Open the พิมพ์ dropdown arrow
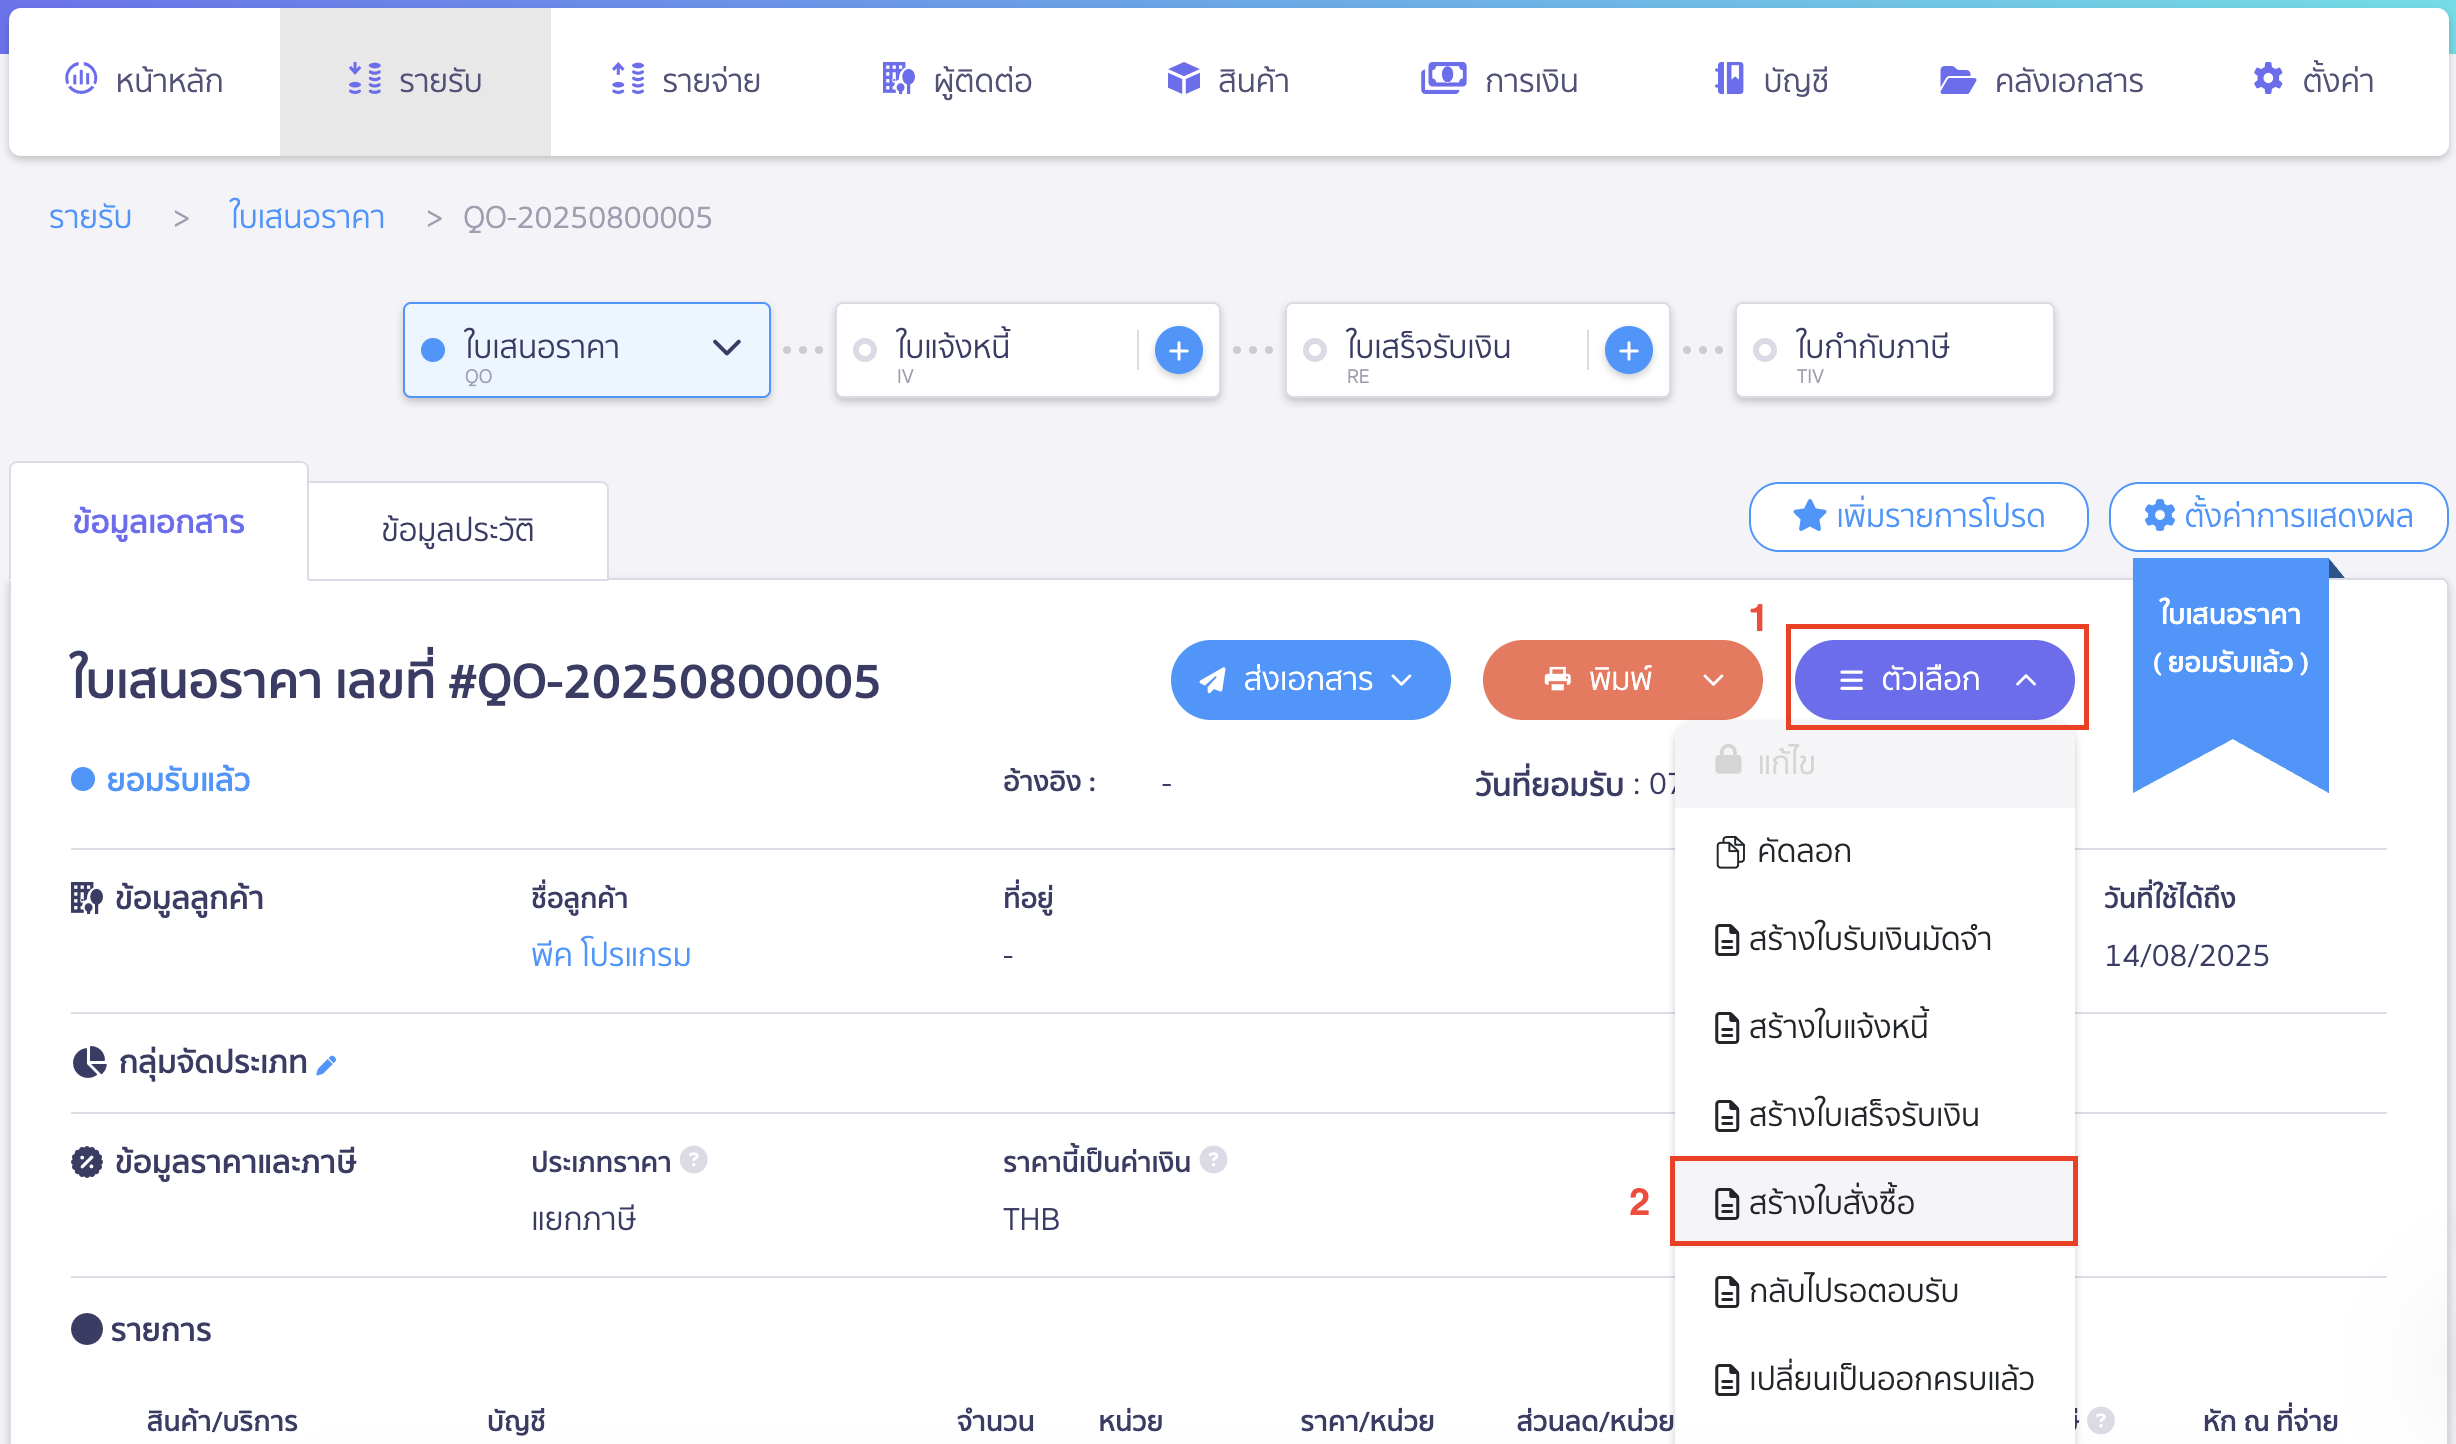The width and height of the screenshot is (2456, 1444). tap(1713, 680)
